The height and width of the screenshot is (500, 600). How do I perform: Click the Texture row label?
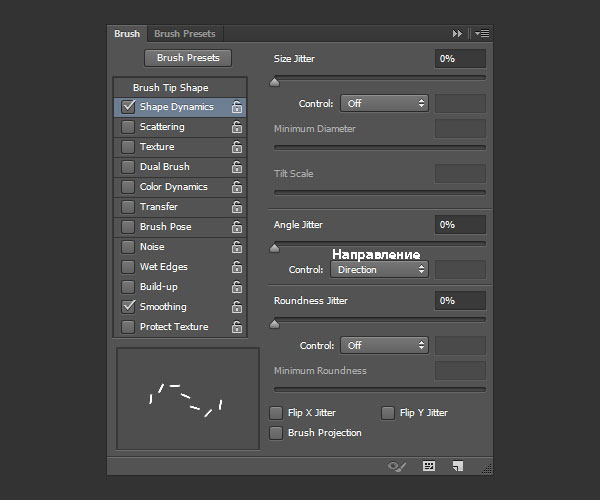pyautogui.click(x=157, y=147)
